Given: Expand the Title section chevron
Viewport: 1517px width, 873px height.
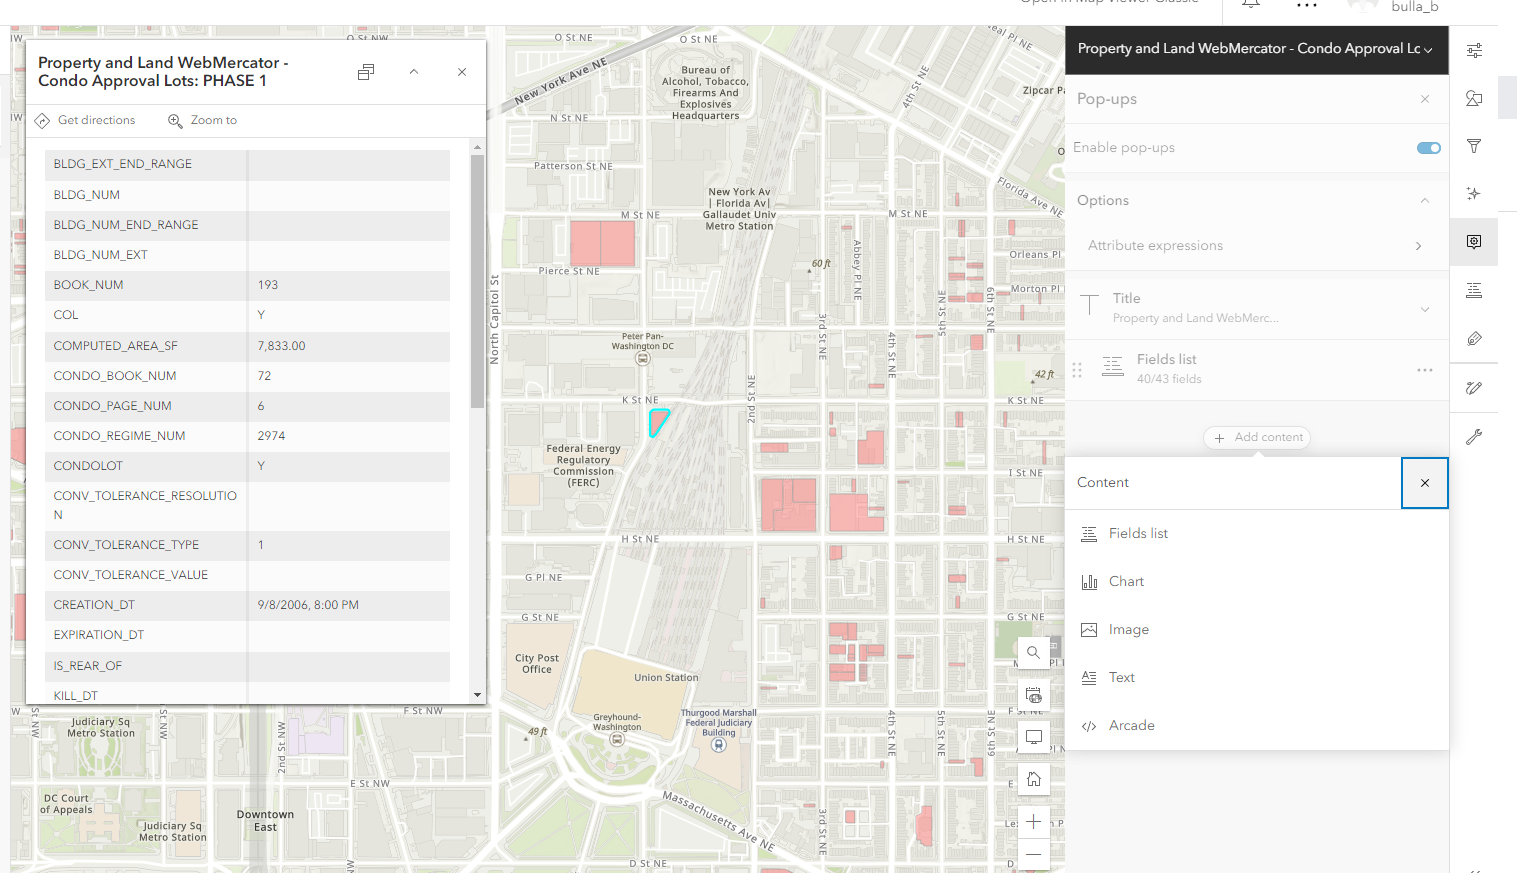Looking at the screenshot, I should click(x=1424, y=308).
